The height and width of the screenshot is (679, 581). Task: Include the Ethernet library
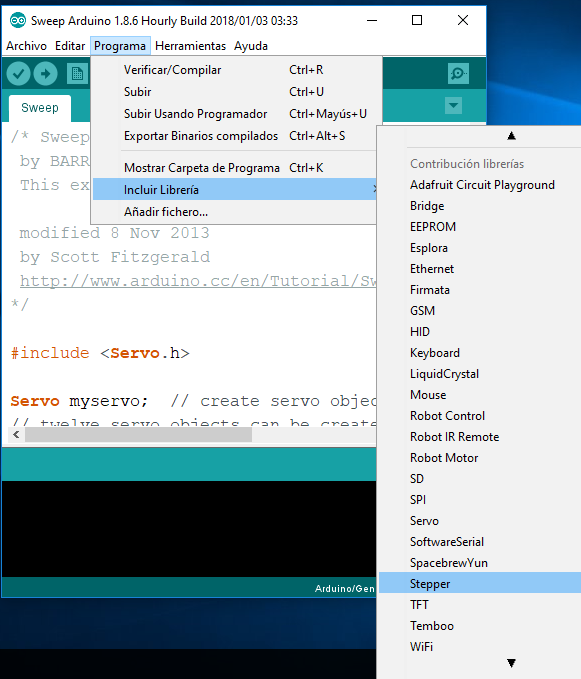coord(480,269)
